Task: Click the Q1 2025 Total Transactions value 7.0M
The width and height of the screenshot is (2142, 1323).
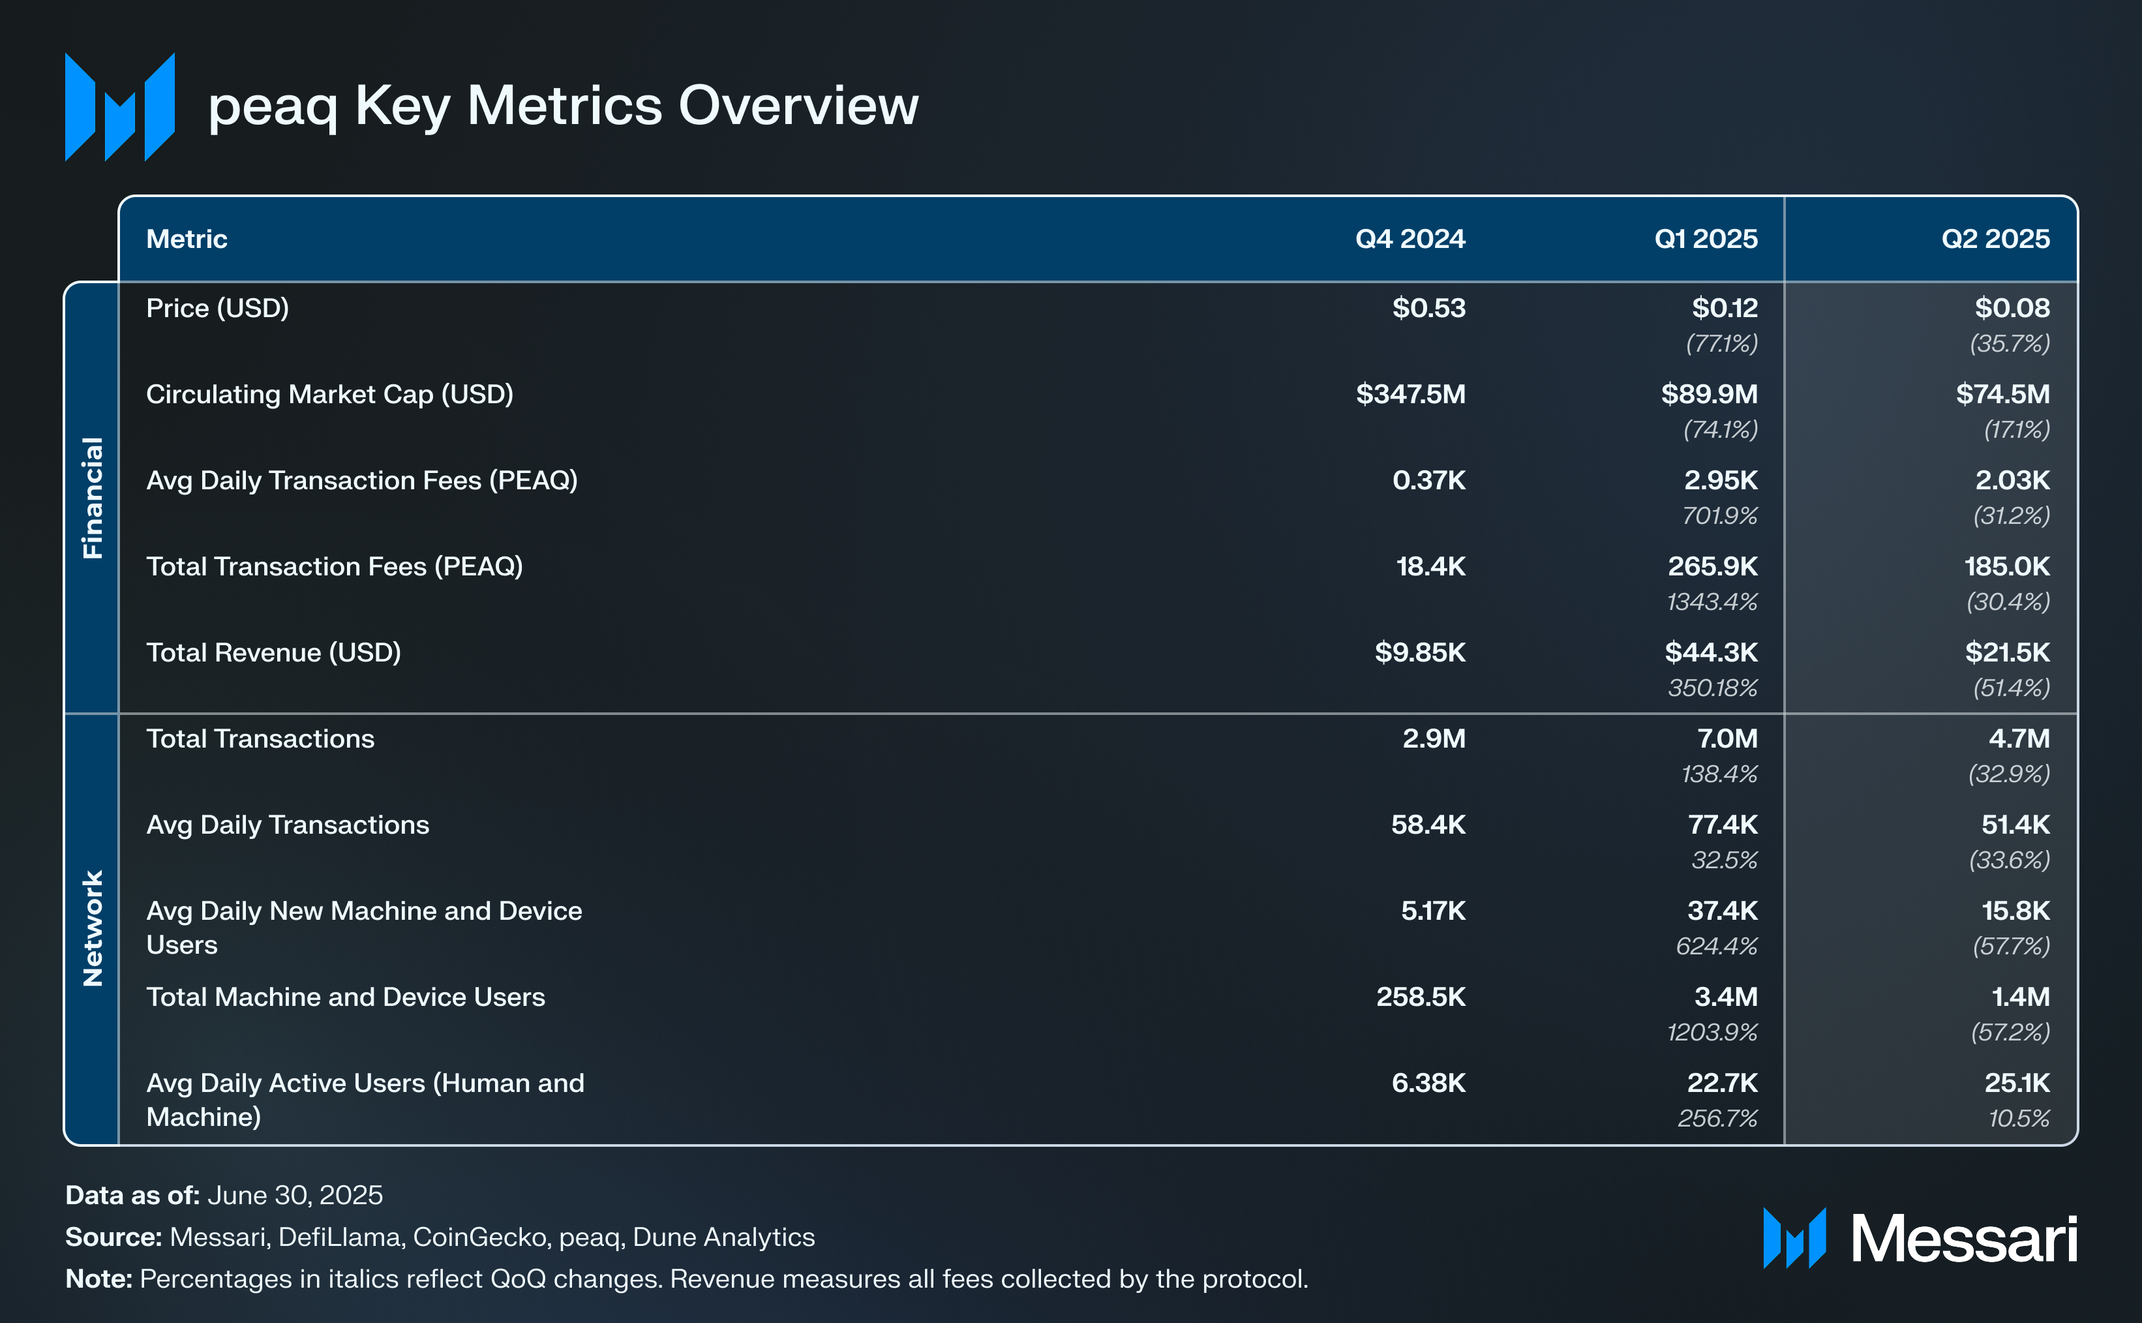Action: tap(1726, 738)
